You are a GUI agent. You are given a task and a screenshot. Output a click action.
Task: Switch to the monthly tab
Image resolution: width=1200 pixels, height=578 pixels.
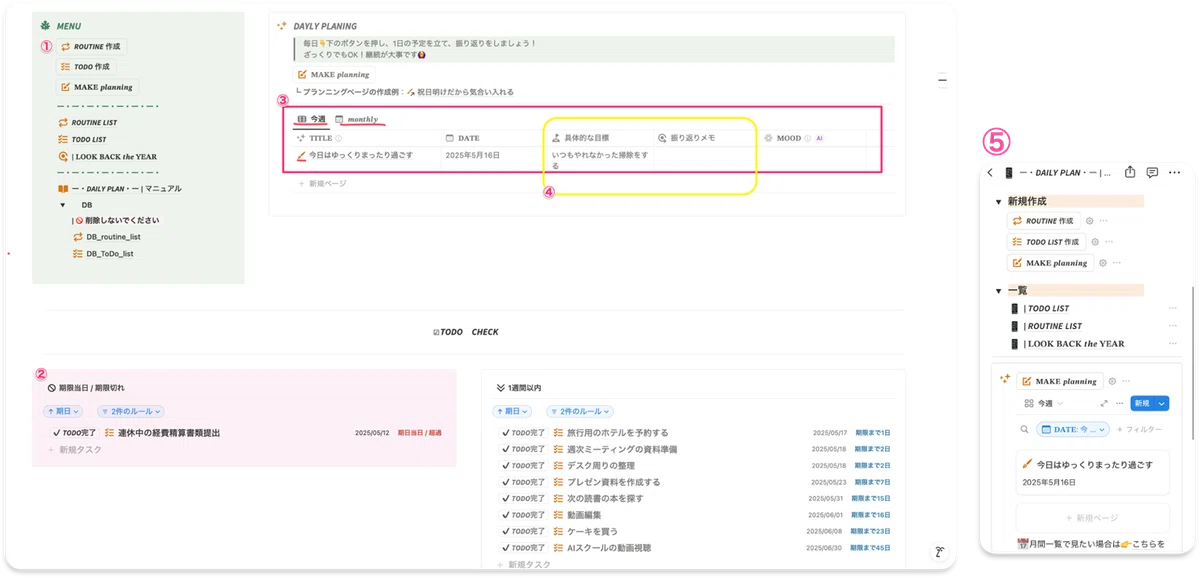point(357,119)
